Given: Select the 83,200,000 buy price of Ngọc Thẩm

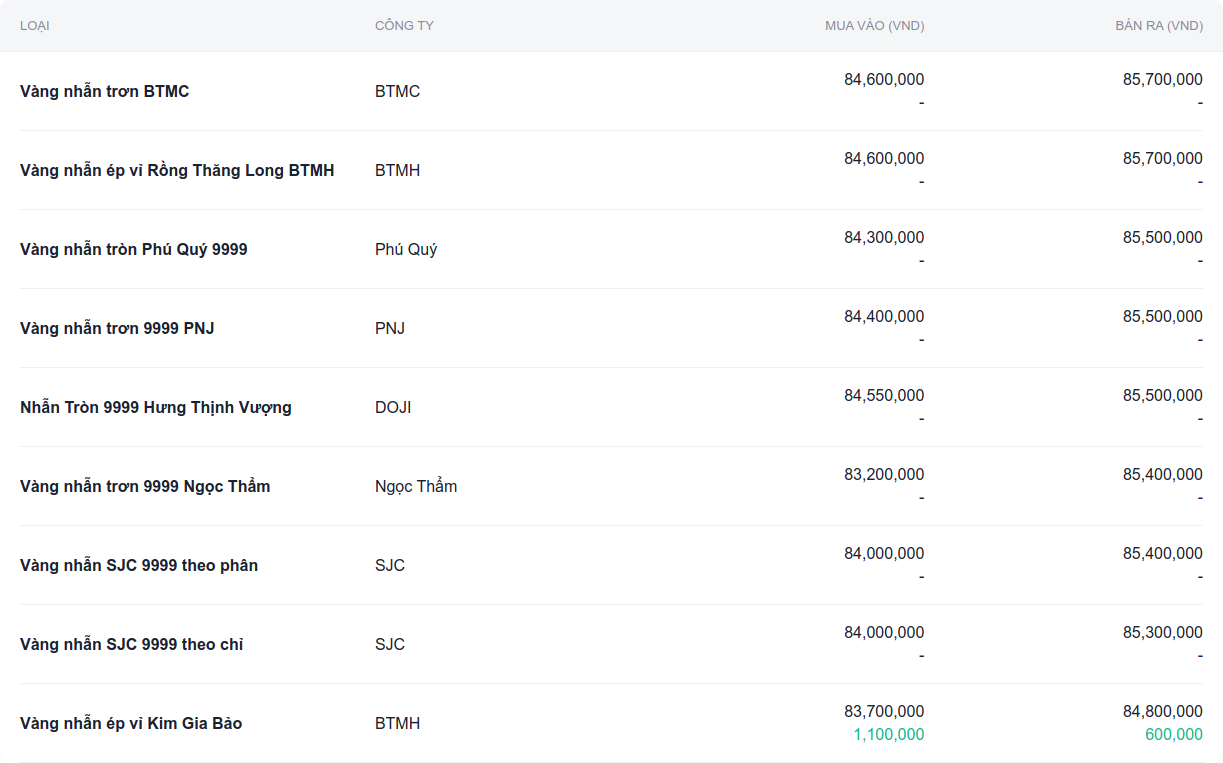Looking at the screenshot, I should 884,474.
